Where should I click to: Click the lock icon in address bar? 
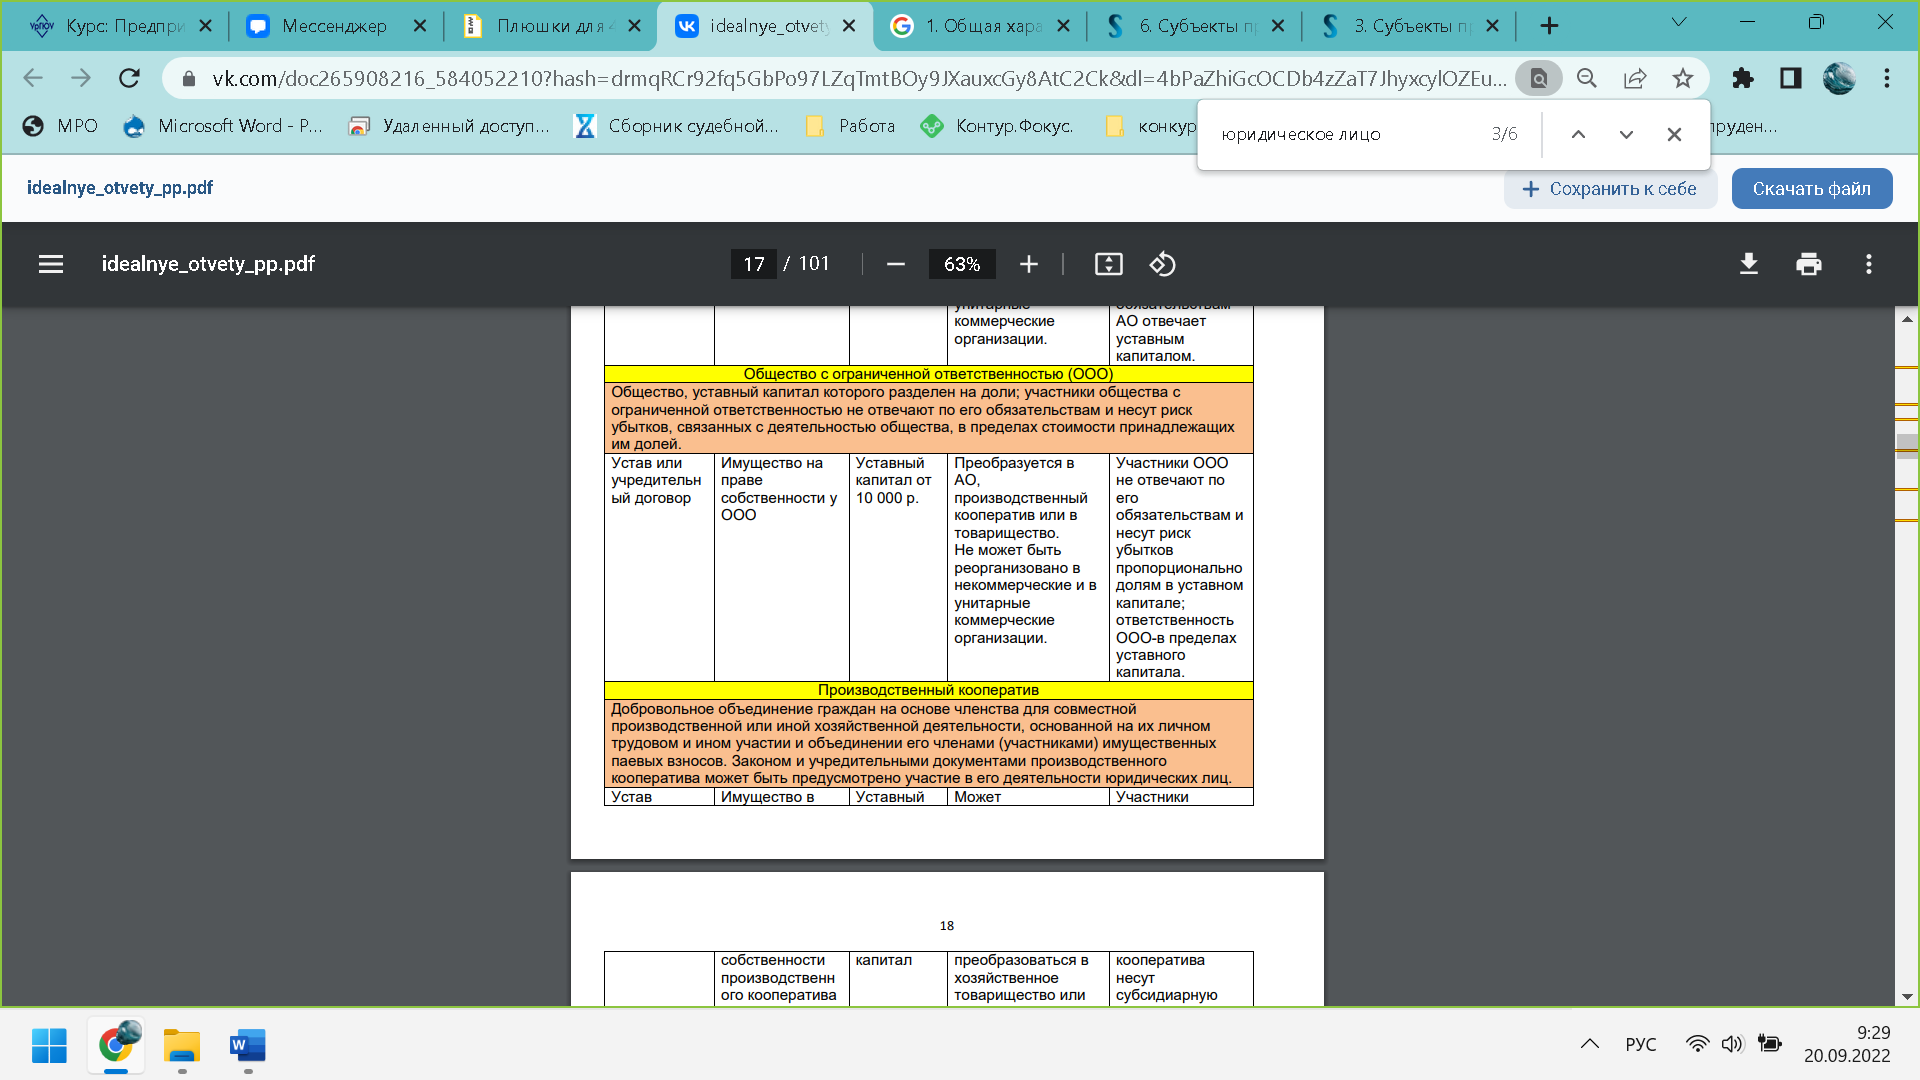188,78
